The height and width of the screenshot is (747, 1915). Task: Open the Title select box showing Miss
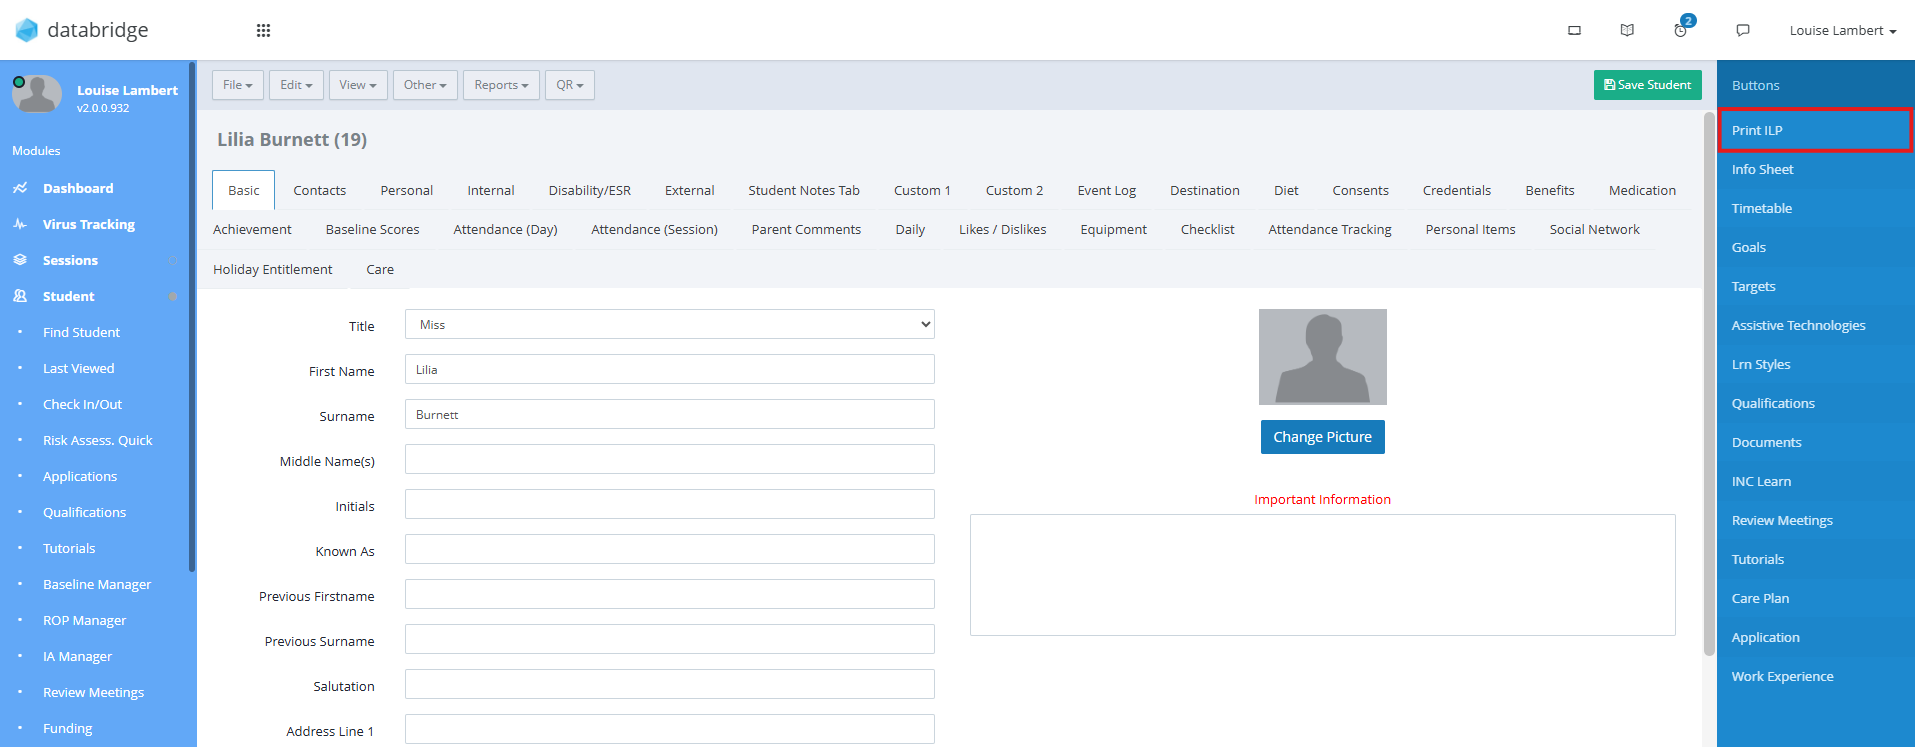(x=669, y=324)
